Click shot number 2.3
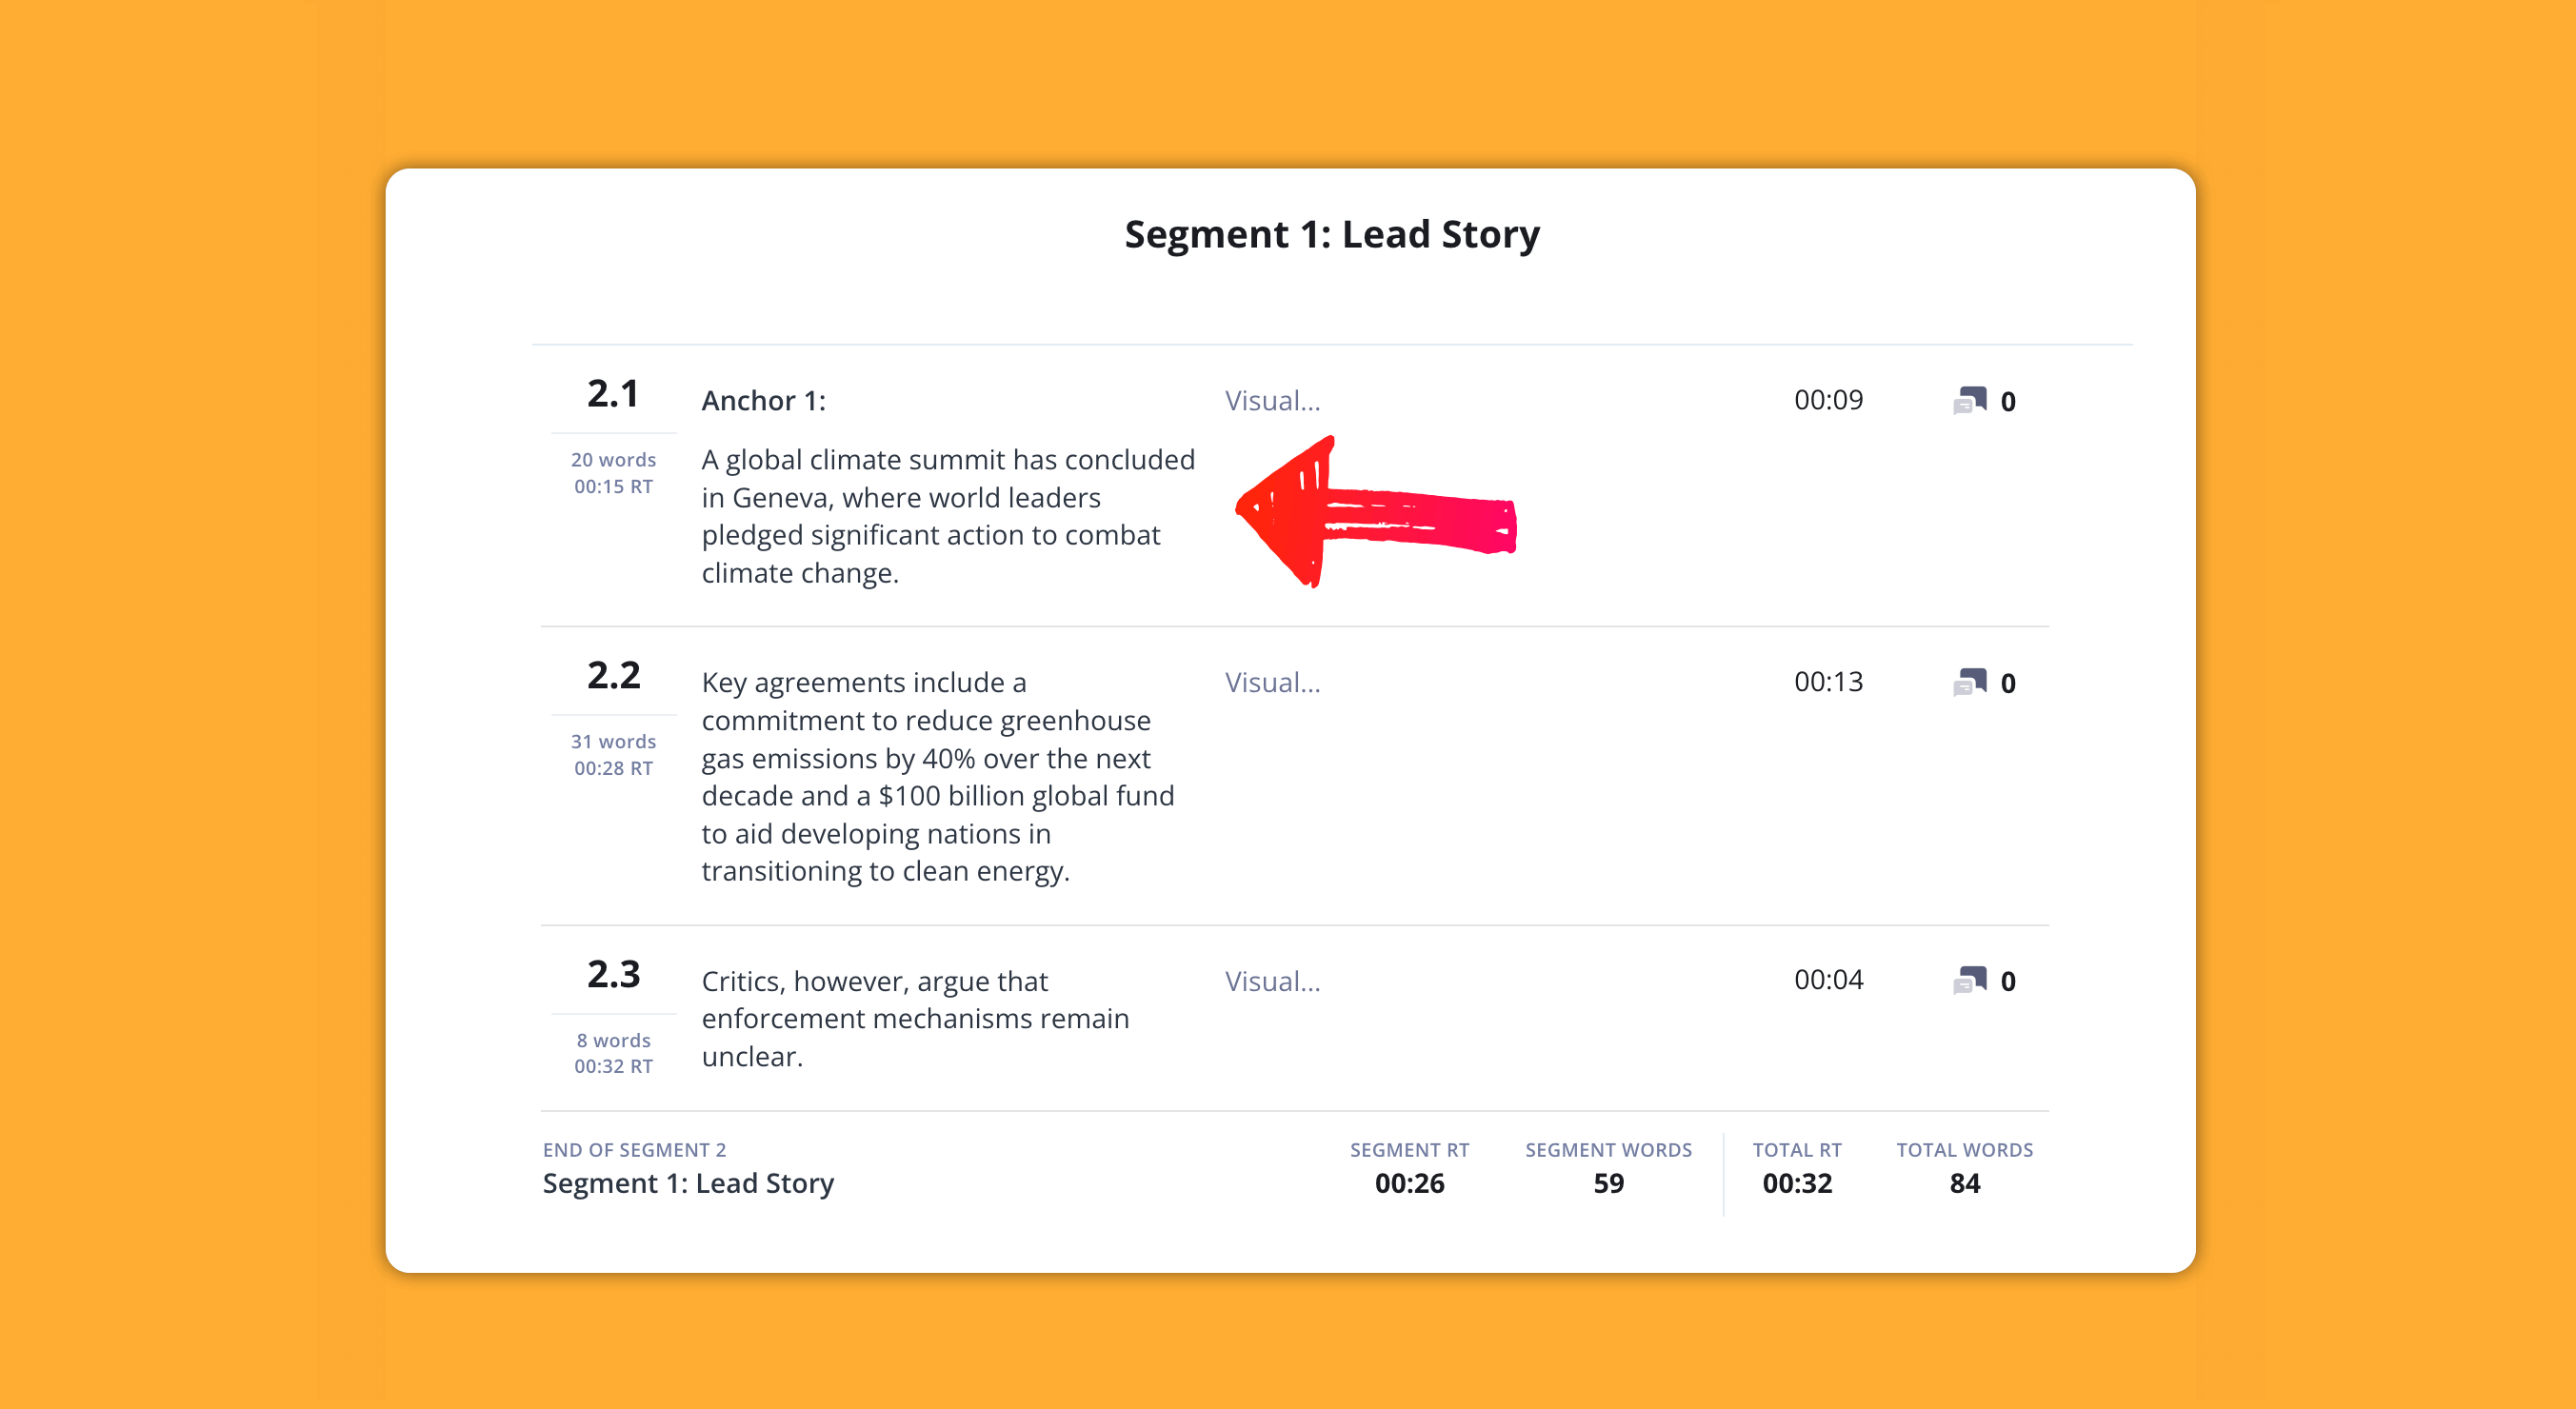2576x1409 pixels. 613,974
